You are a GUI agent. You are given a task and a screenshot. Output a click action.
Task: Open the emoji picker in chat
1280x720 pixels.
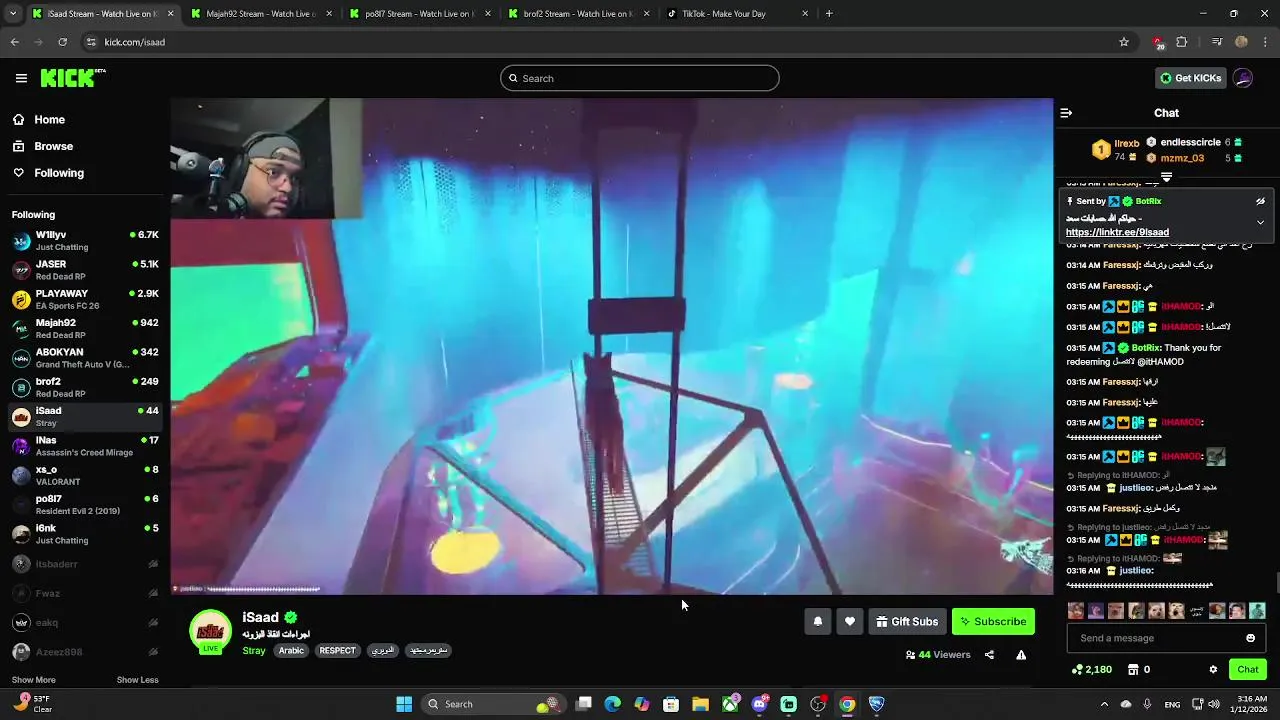click(x=1250, y=638)
